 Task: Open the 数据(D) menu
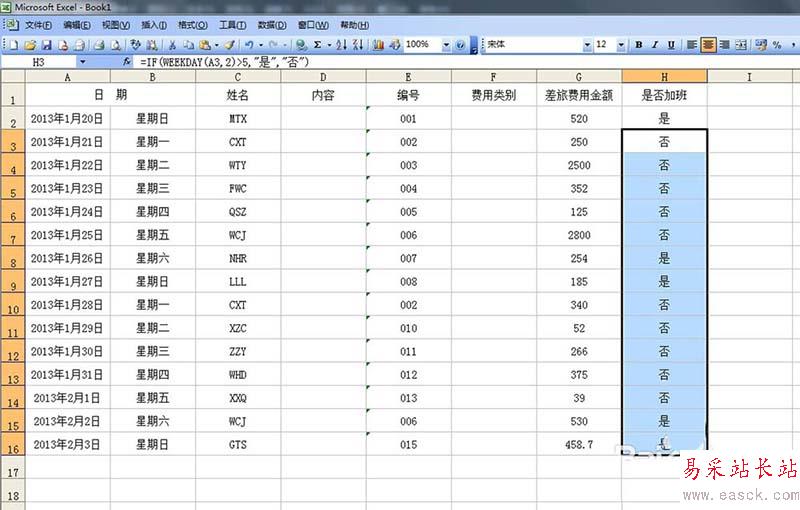[272, 25]
